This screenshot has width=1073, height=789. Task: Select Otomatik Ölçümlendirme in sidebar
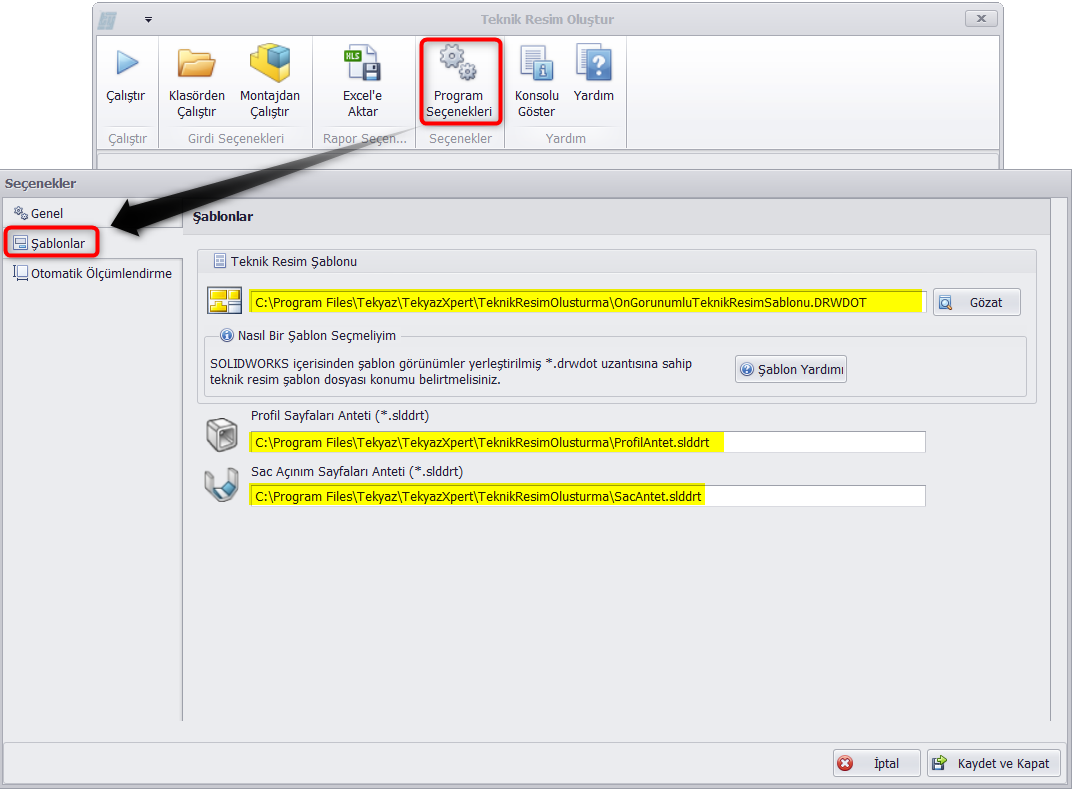pyautogui.click(x=92, y=273)
